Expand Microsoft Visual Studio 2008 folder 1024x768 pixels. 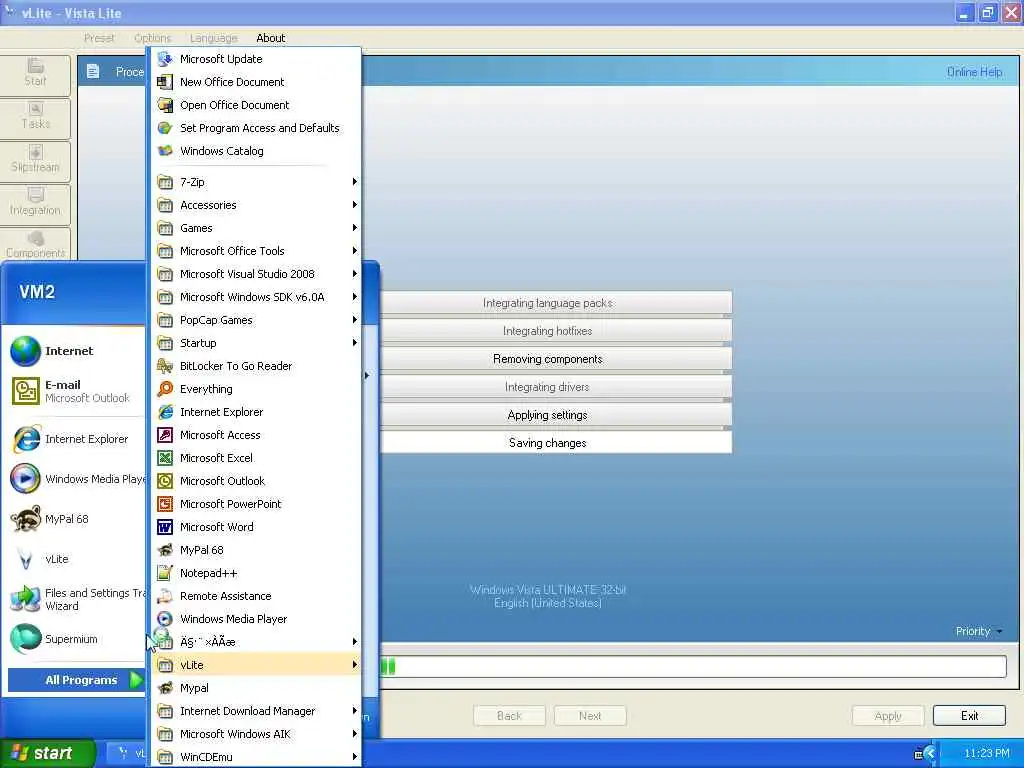click(255, 274)
